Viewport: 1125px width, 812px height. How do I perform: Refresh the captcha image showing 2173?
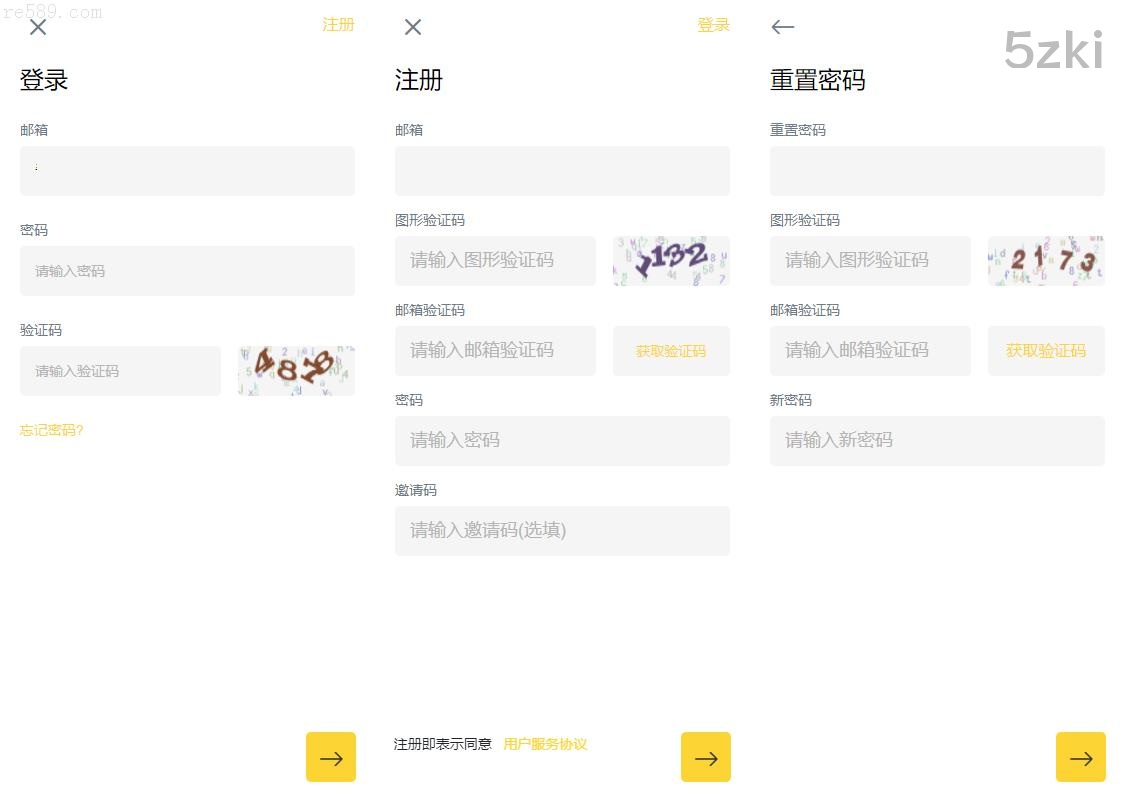pyautogui.click(x=1046, y=261)
